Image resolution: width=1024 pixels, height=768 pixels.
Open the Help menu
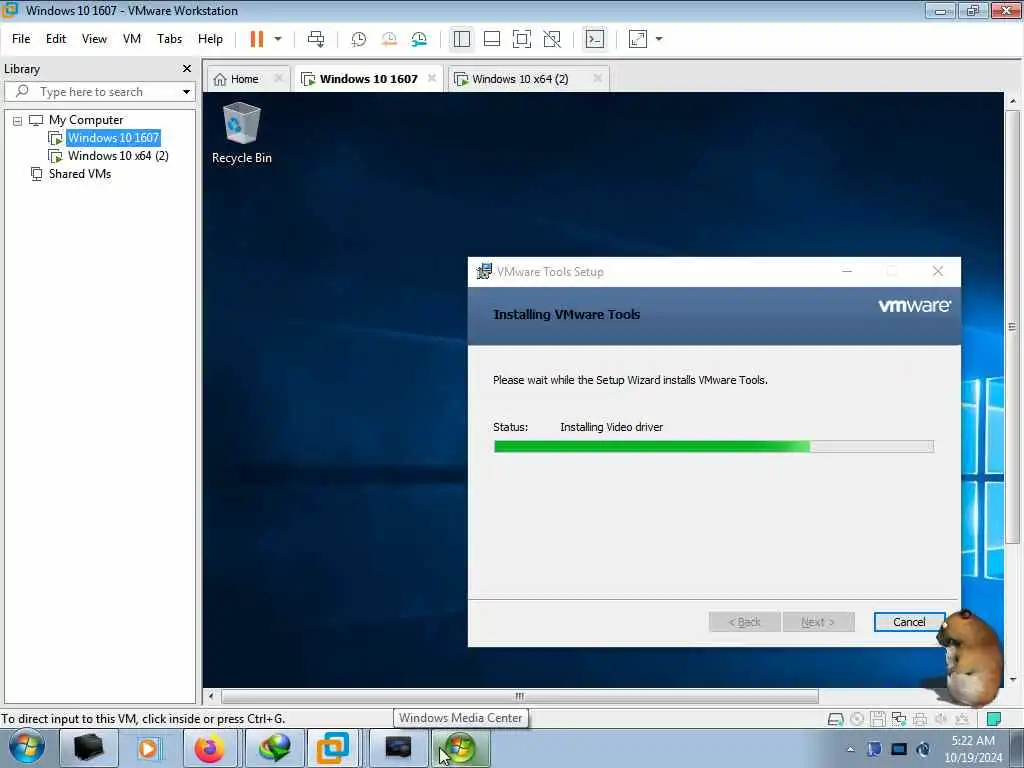pyautogui.click(x=210, y=39)
